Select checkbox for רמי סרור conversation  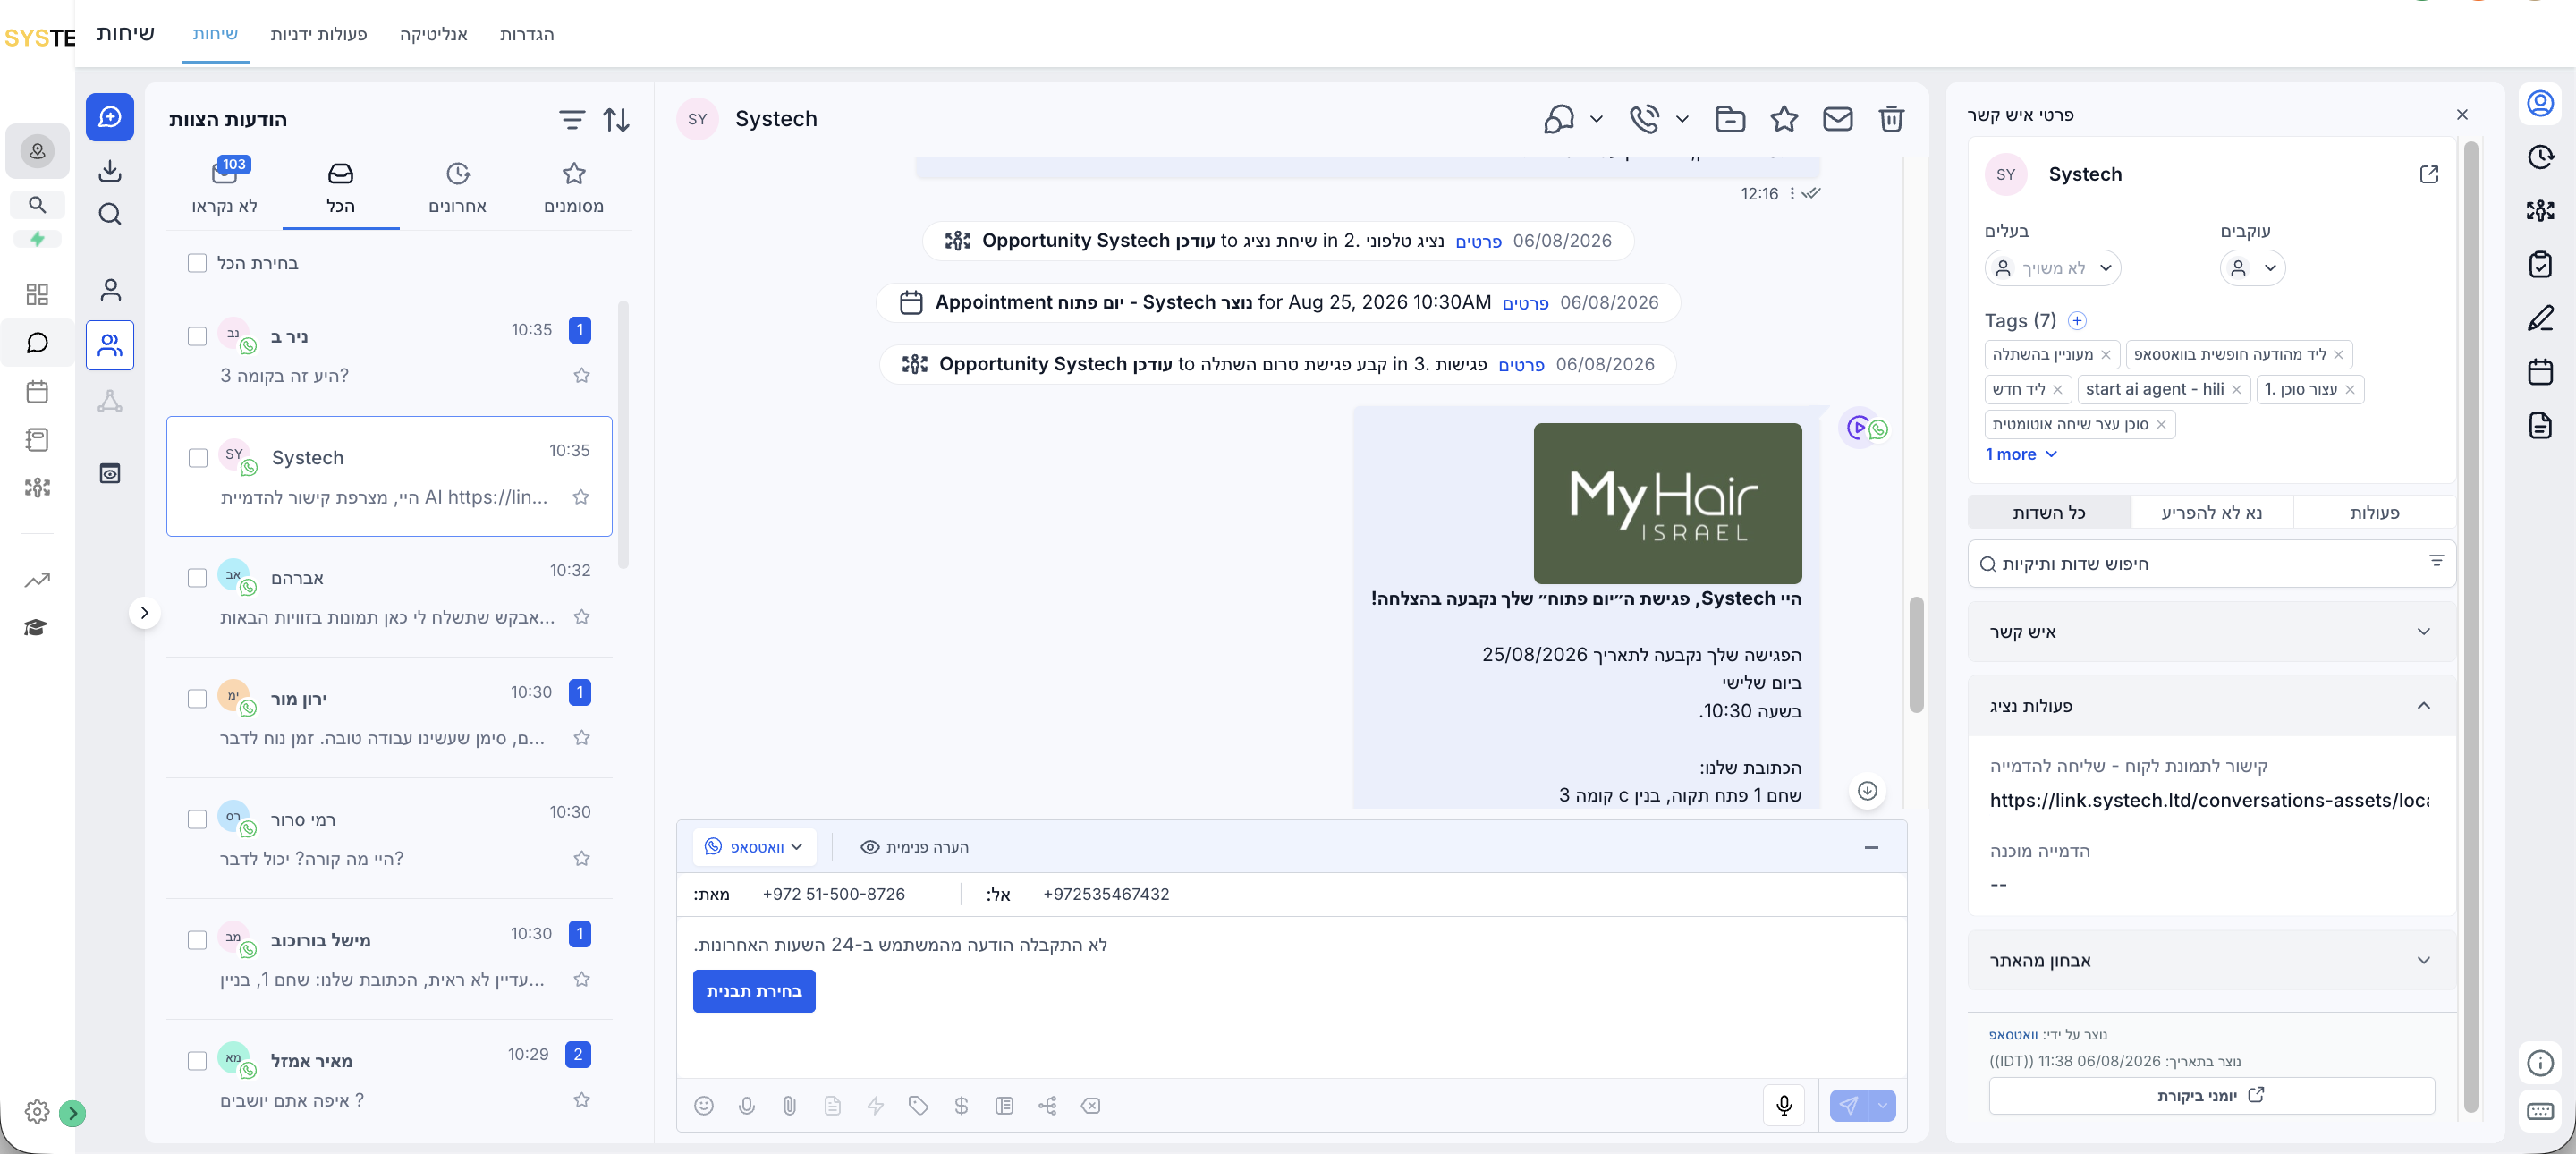pyautogui.click(x=197, y=820)
